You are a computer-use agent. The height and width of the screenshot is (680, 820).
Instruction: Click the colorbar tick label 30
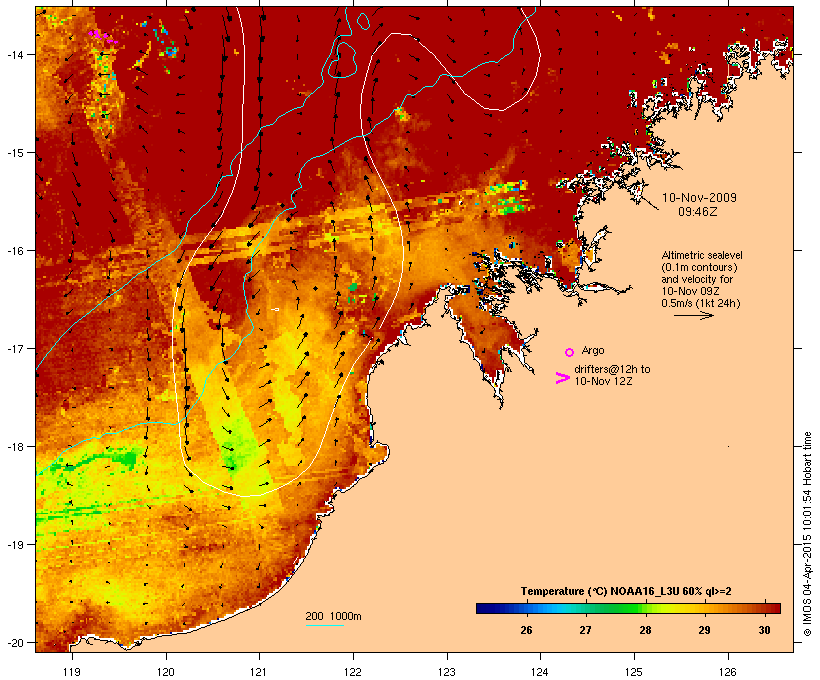point(764,630)
